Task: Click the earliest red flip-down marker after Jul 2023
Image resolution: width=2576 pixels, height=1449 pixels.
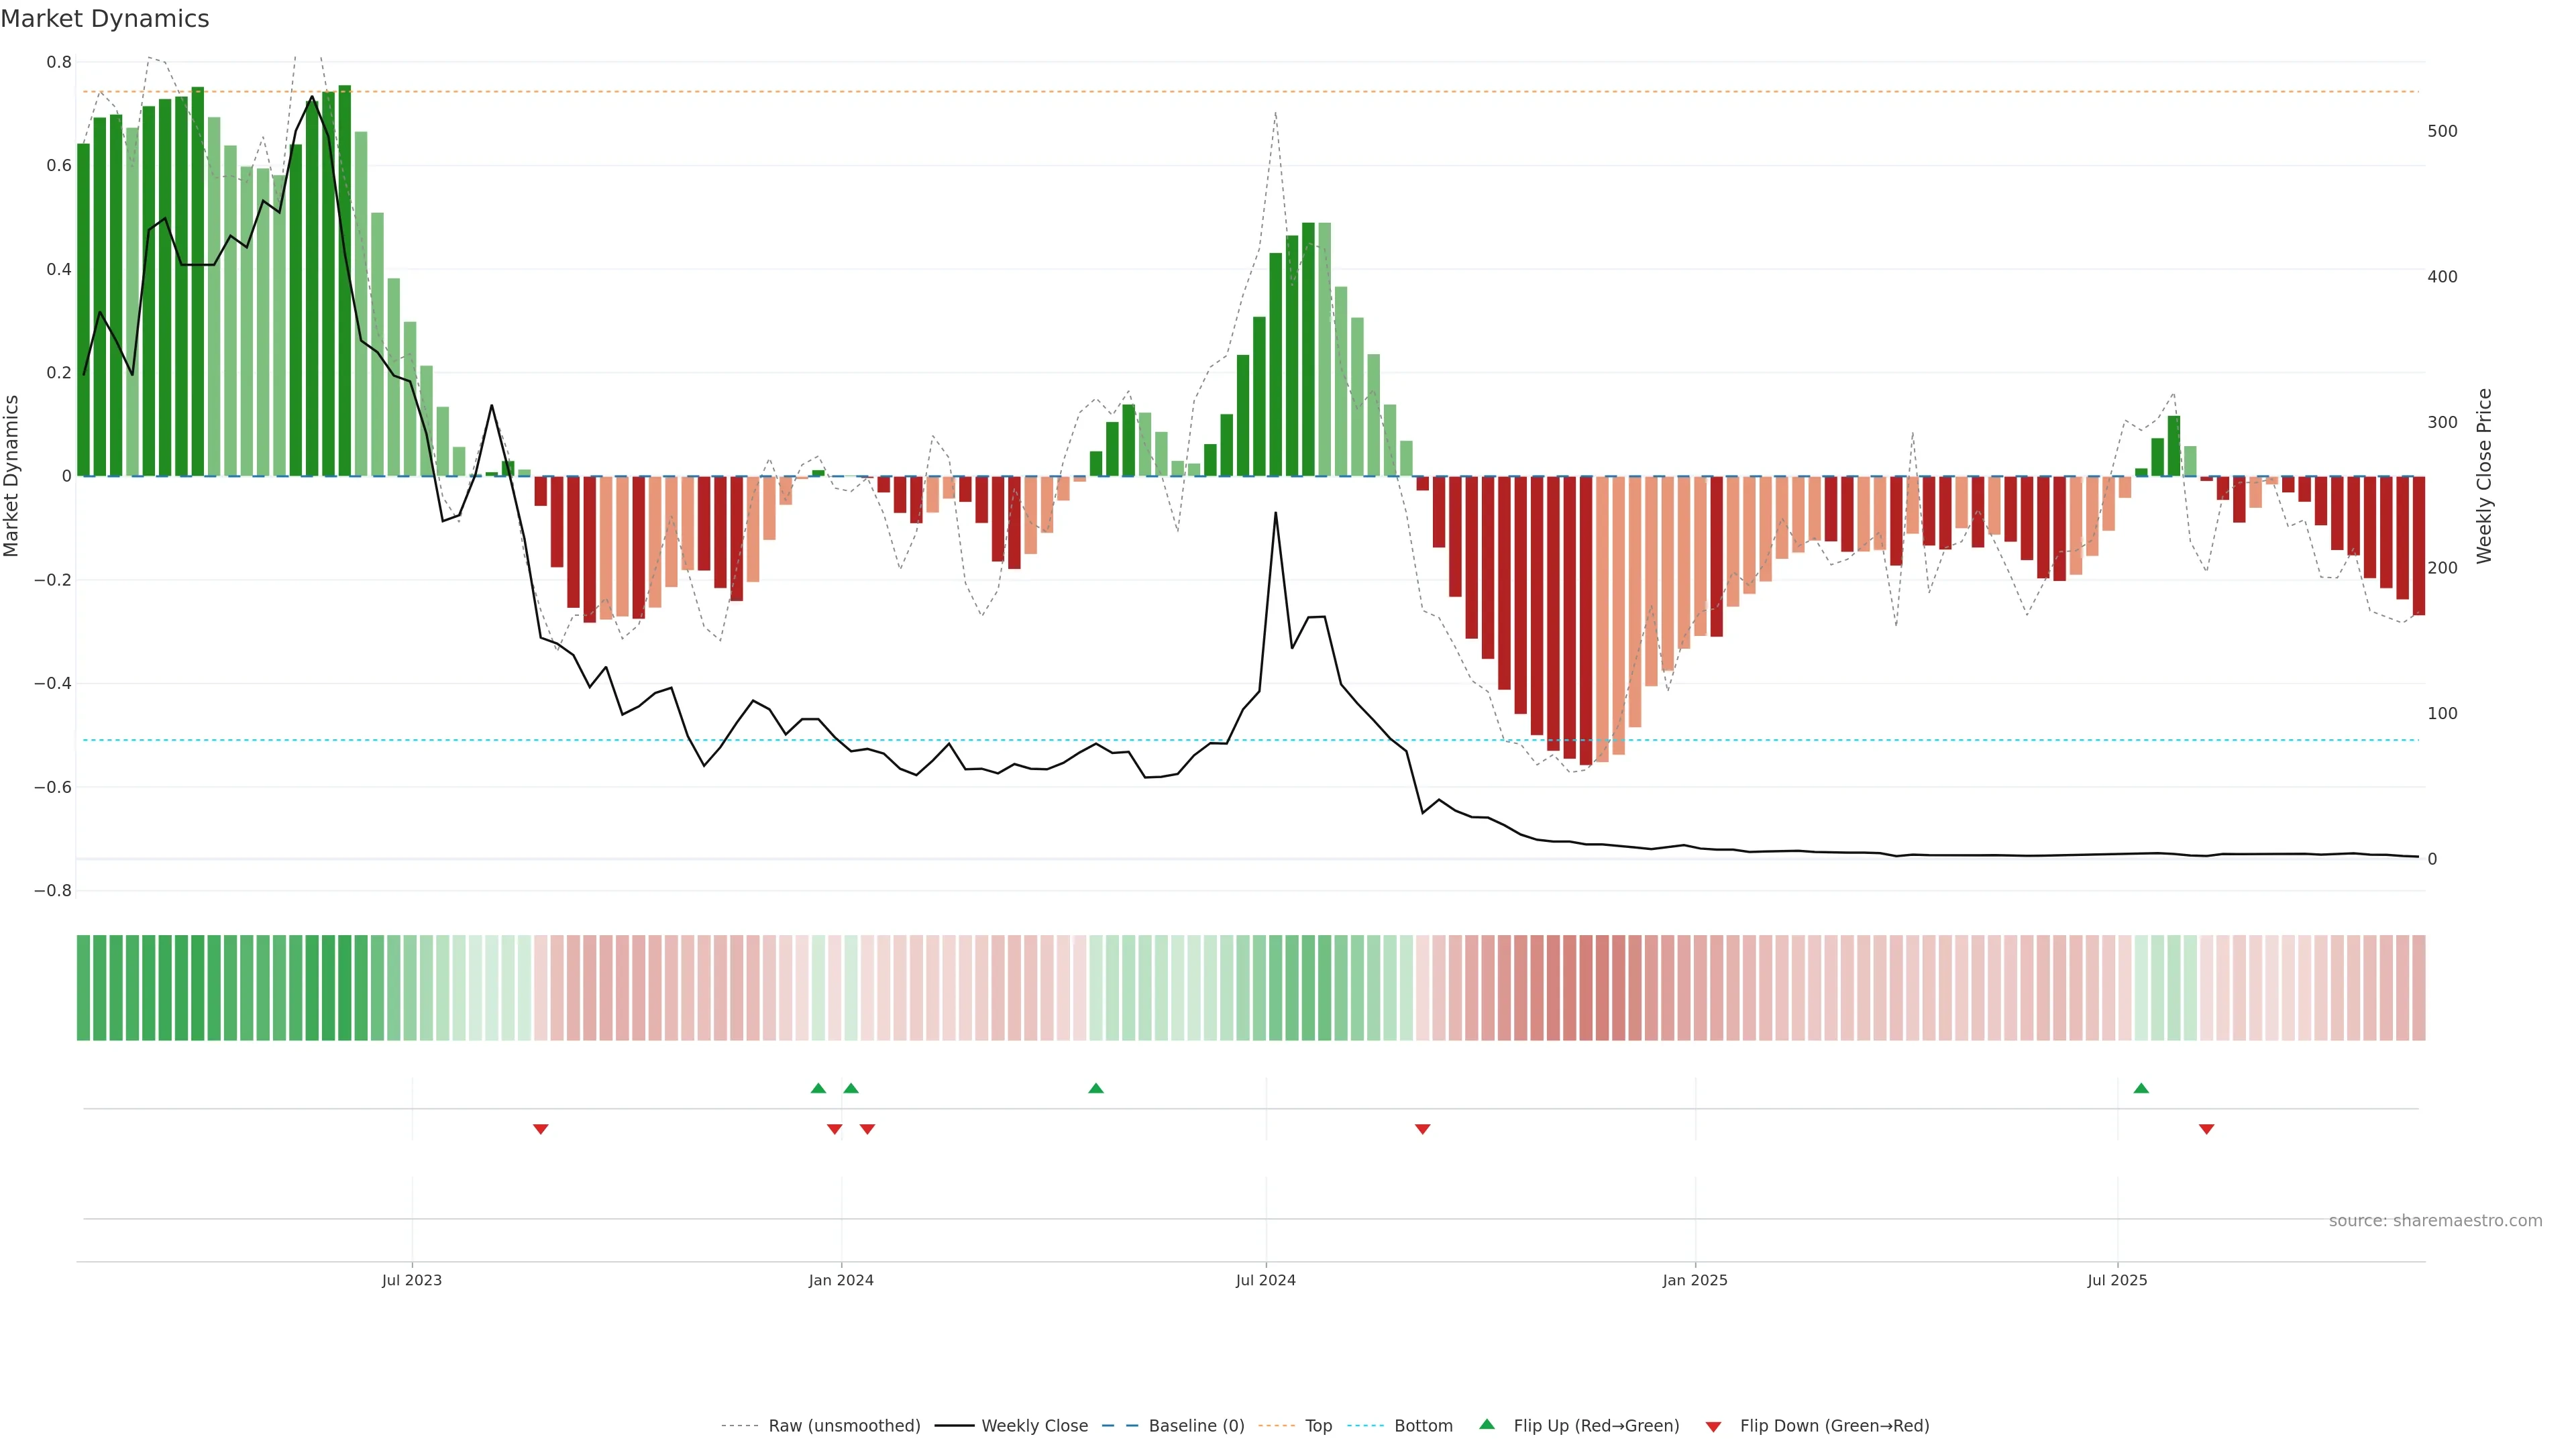Action: [x=541, y=1129]
